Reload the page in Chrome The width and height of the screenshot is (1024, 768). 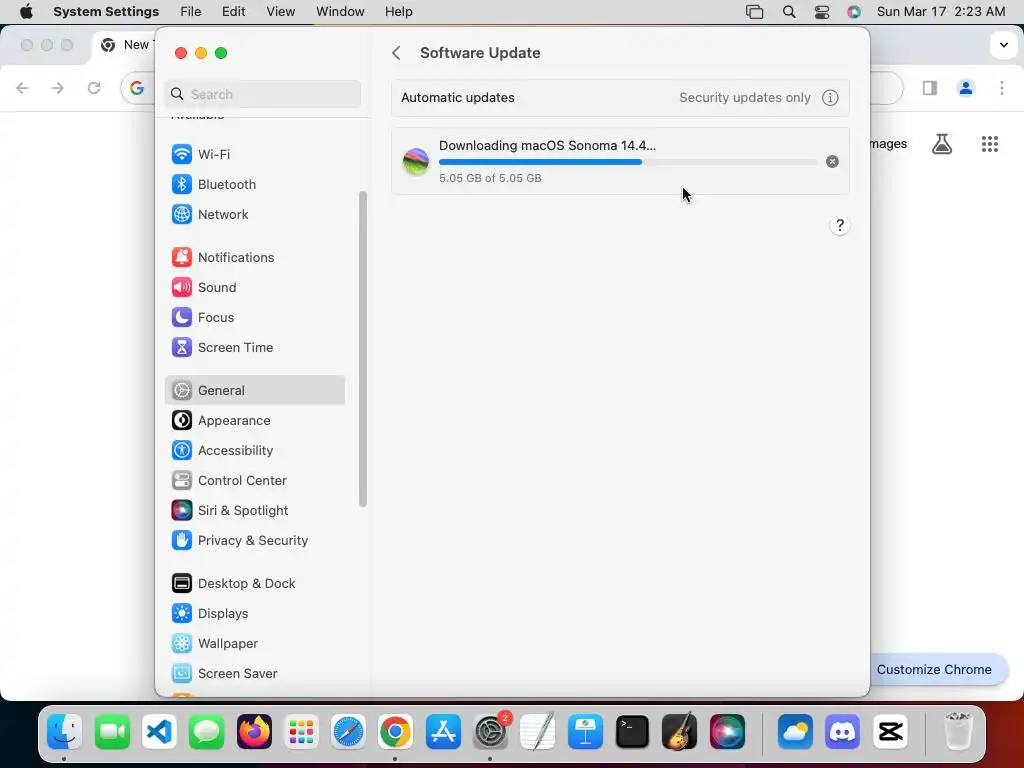point(94,88)
